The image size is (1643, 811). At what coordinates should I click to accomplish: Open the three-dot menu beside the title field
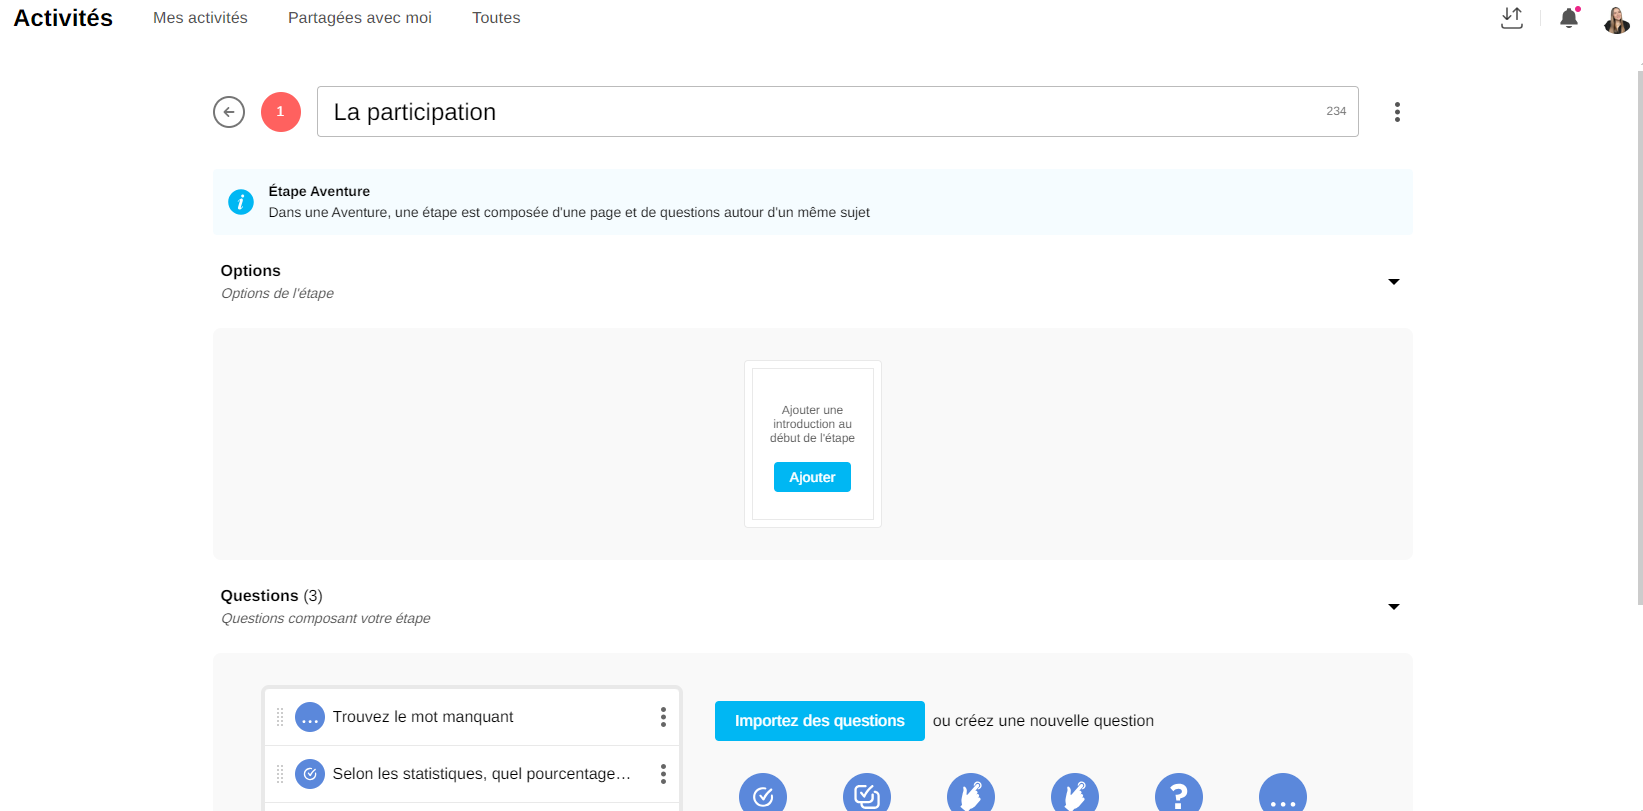[x=1397, y=112]
